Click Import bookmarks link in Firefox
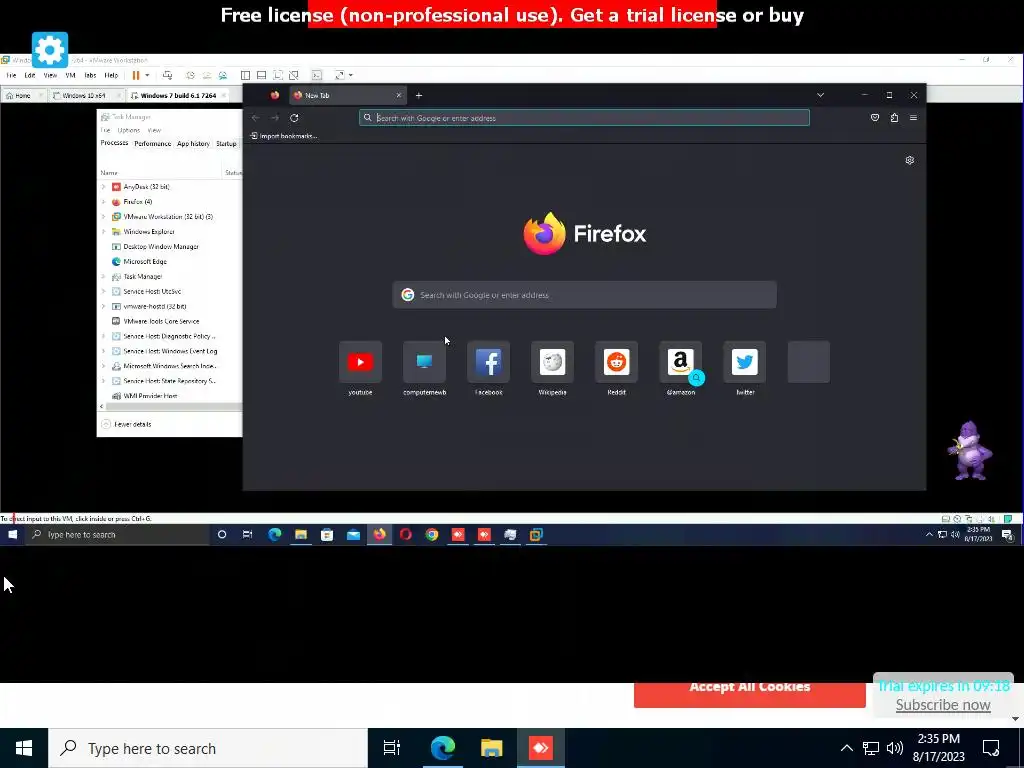The image size is (1024, 768). coord(284,136)
